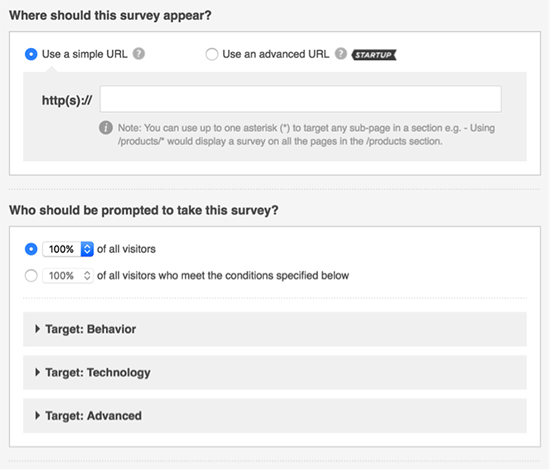This screenshot has width=550, height=470.
Task: Click the http(s):// URL input field
Action: pos(301,99)
